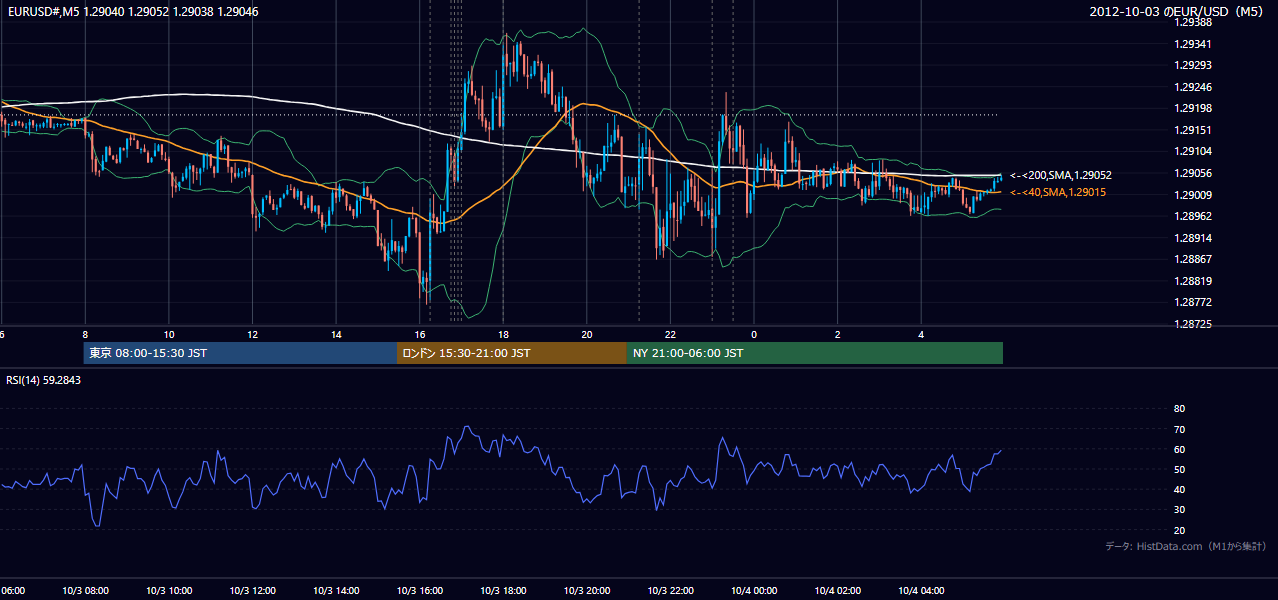Click price axis label 1.29151
This screenshot has width=1278, height=600.
pyautogui.click(x=1195, y=130)
